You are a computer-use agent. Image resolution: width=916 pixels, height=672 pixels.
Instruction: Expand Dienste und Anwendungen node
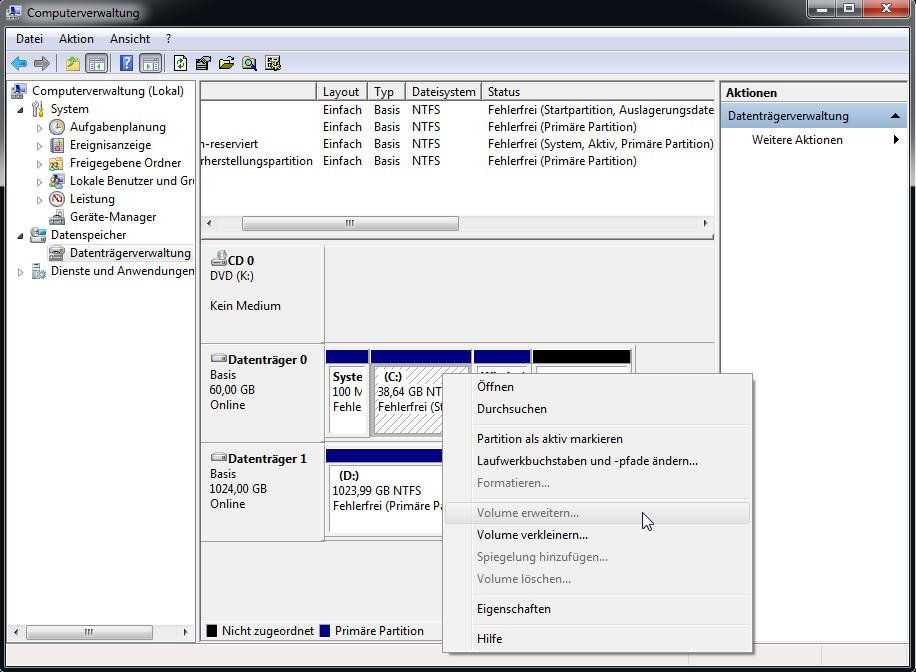tap(20, 272)
